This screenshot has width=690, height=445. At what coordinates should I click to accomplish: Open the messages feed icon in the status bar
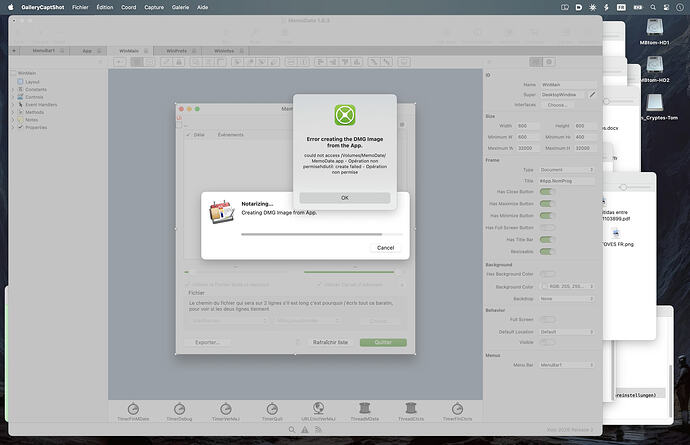318,430
